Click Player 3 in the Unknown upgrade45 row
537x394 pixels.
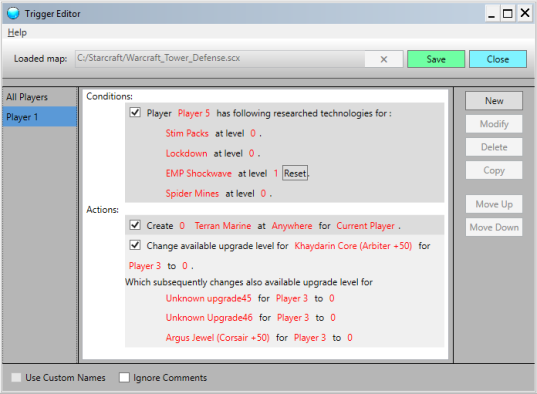pos(292,298)
